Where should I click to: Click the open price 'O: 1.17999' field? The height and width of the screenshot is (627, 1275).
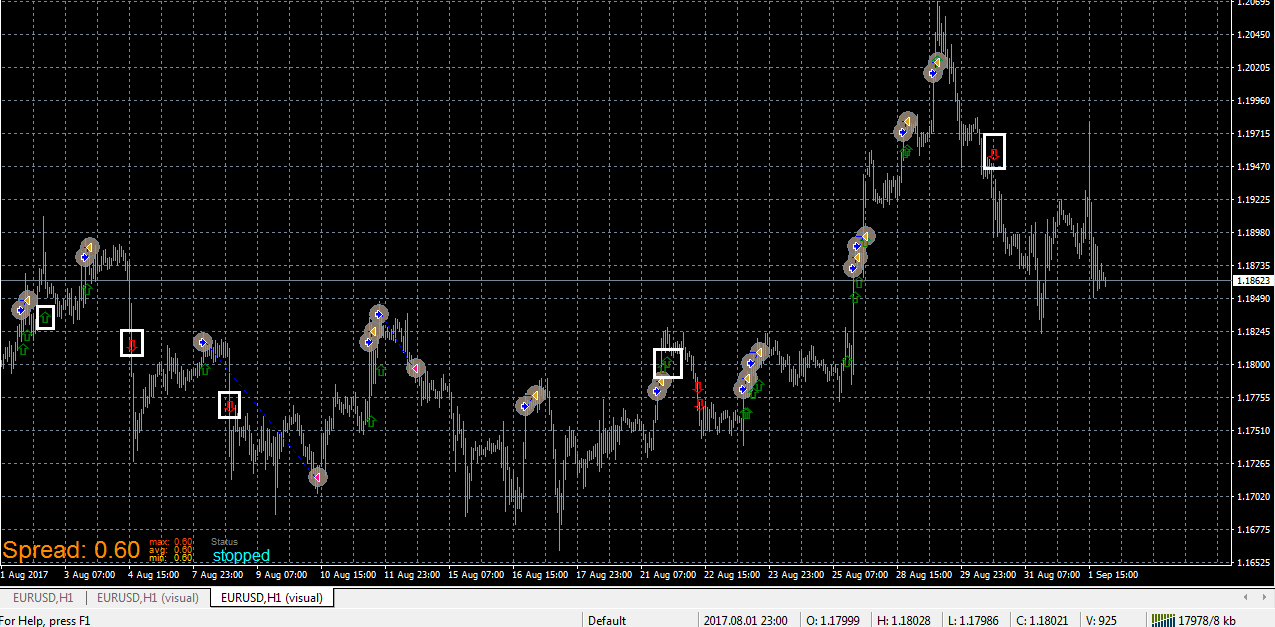[x=832, y=620]
